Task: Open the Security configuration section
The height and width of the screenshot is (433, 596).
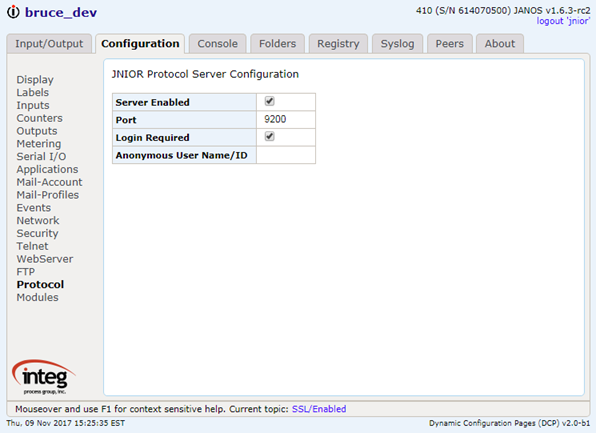Action: [x=37, y=233]
